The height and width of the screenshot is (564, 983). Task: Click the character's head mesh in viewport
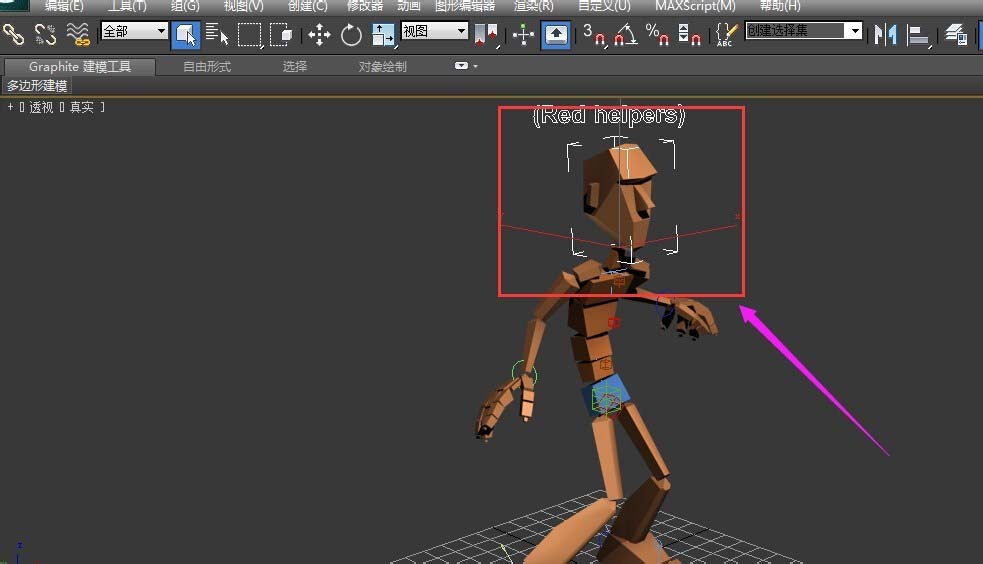pos(619,194)
